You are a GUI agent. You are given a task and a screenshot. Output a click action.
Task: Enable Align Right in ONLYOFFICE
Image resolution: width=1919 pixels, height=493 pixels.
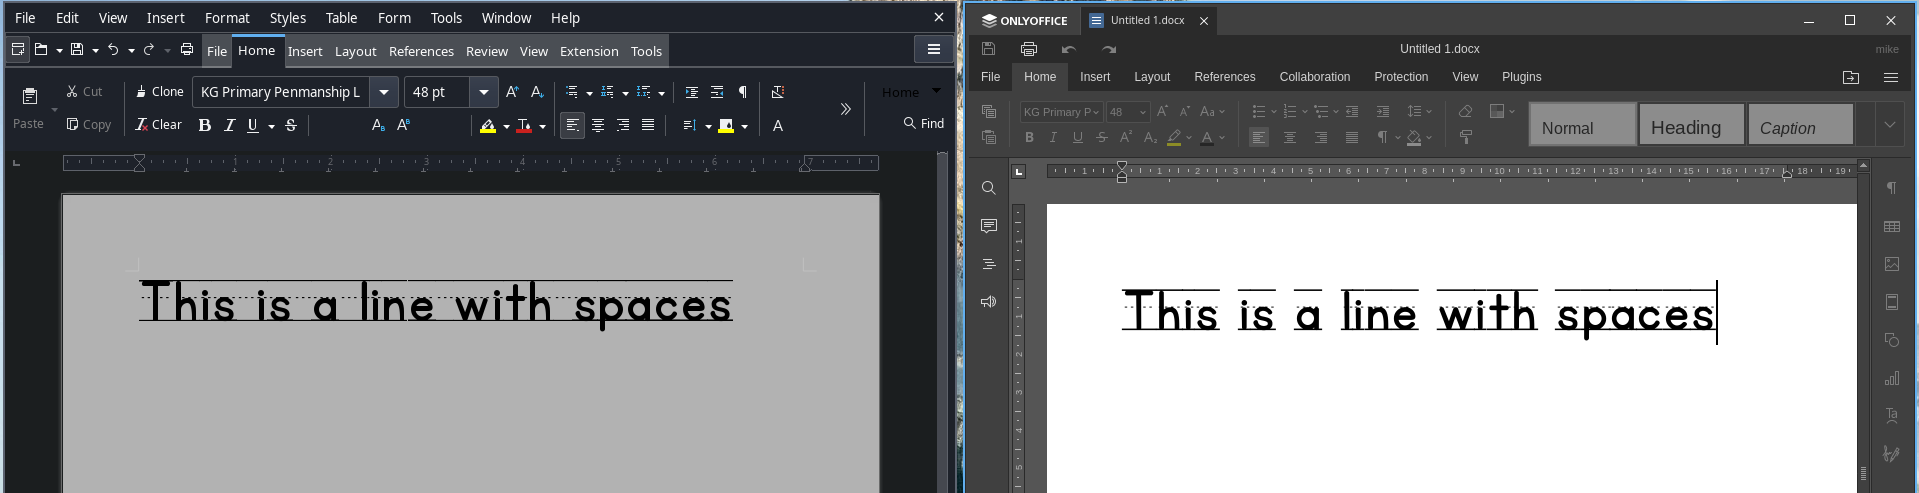coord(1321,137)
